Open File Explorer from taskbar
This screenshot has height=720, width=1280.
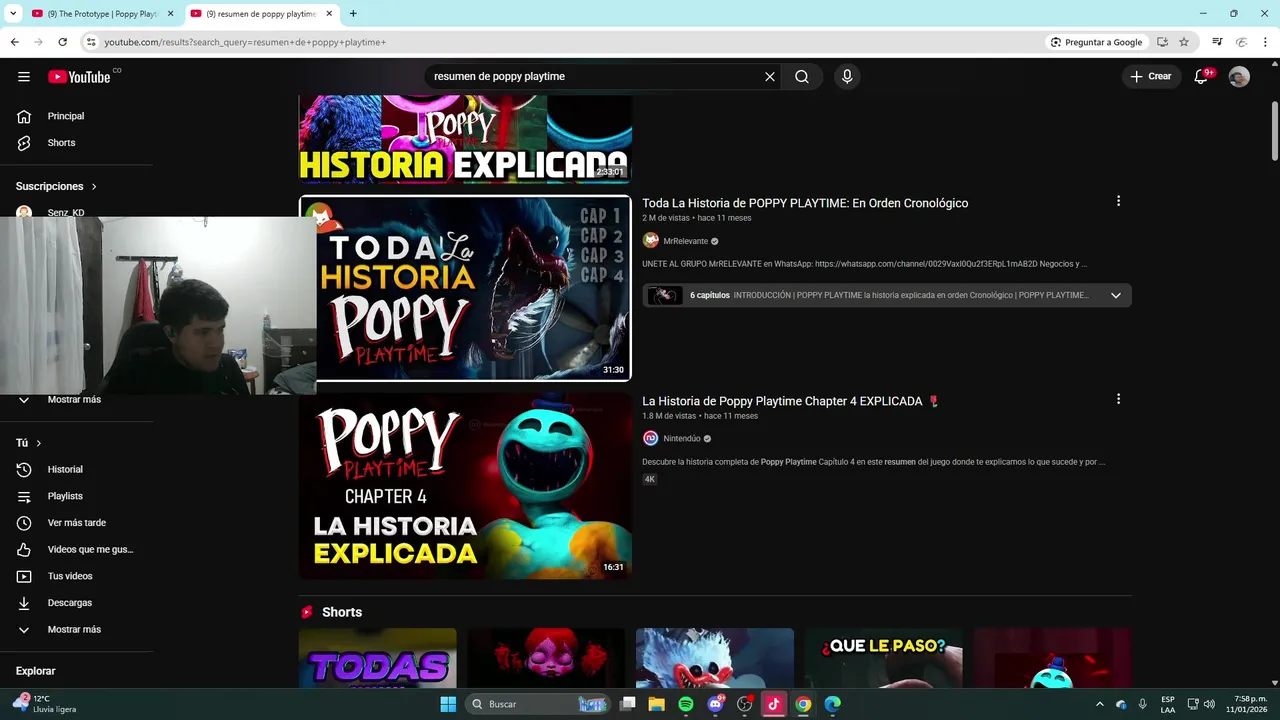click(657, 704)
